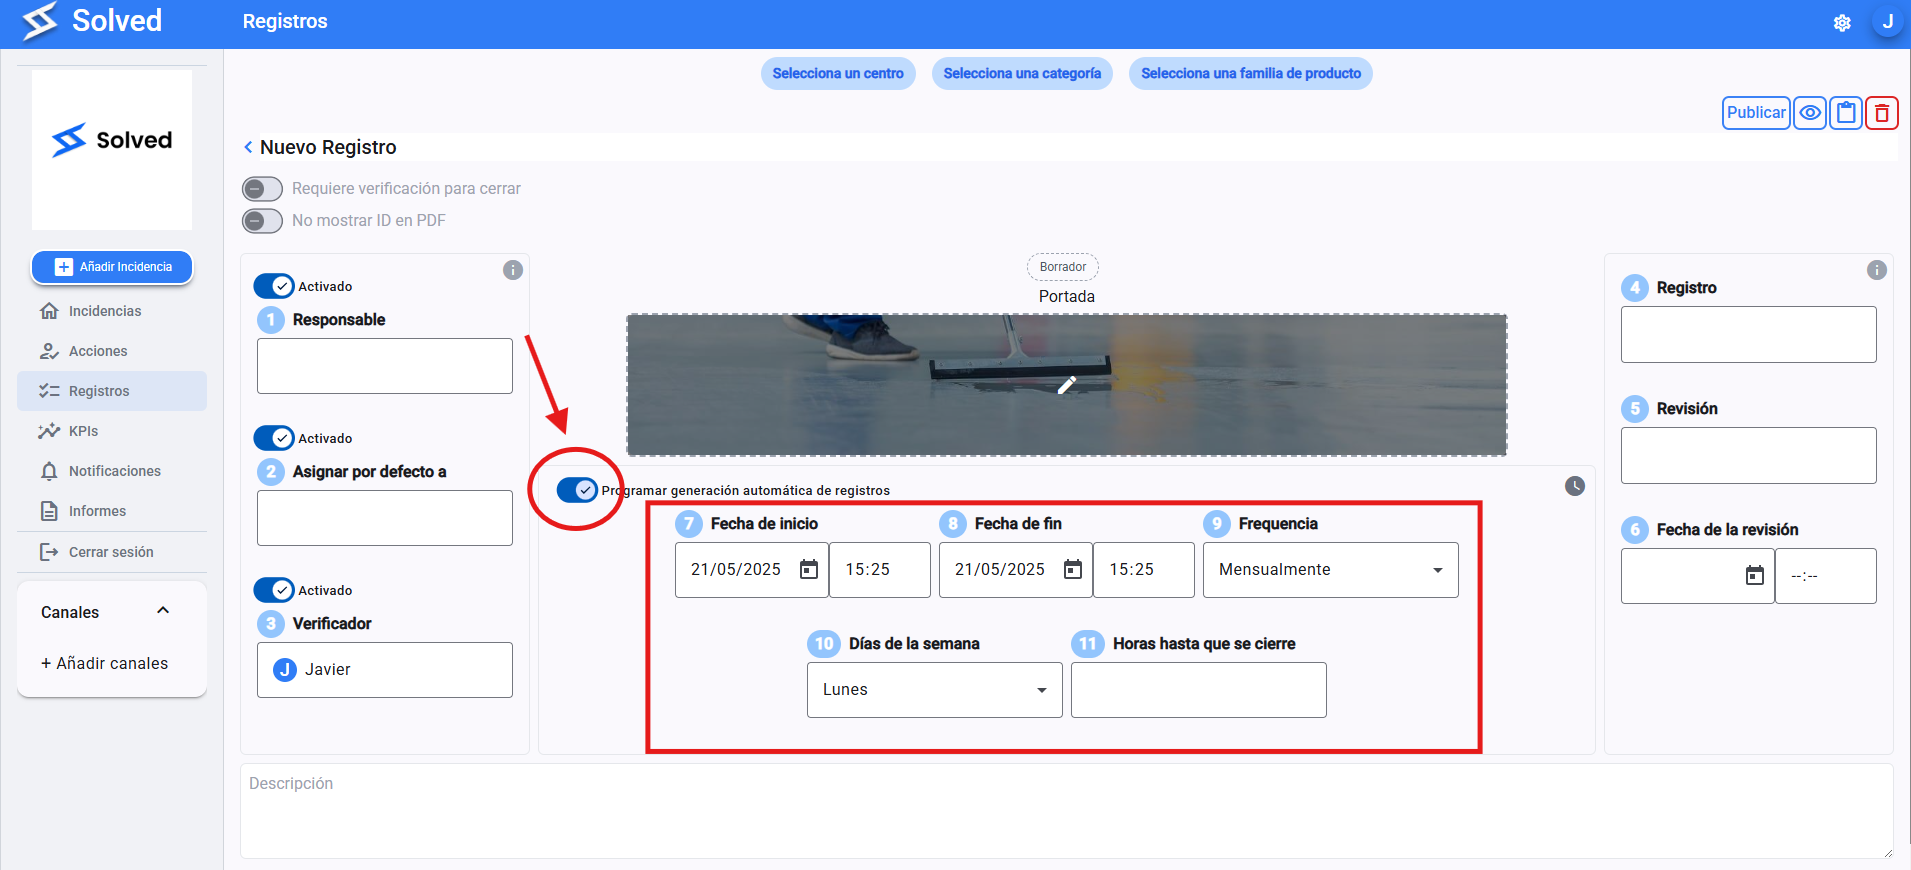Image resolution: width=1911 pixels, height=870 pixels.
Task: Open Frequencia dropdown showing Mensualmente
Action: (x=1330, y=570)
